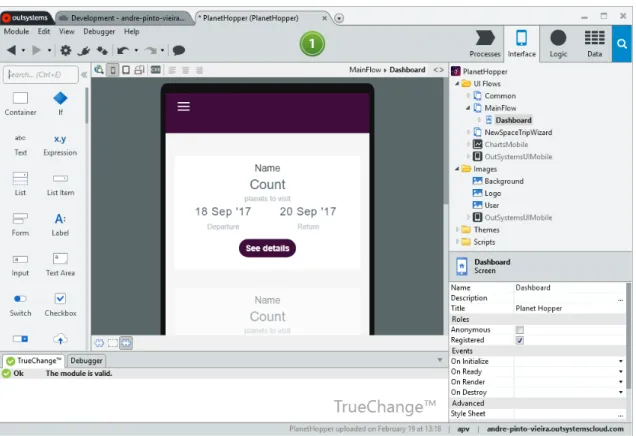Select the Text widget
Screen dimensions: 636x436
click(20, 145)
